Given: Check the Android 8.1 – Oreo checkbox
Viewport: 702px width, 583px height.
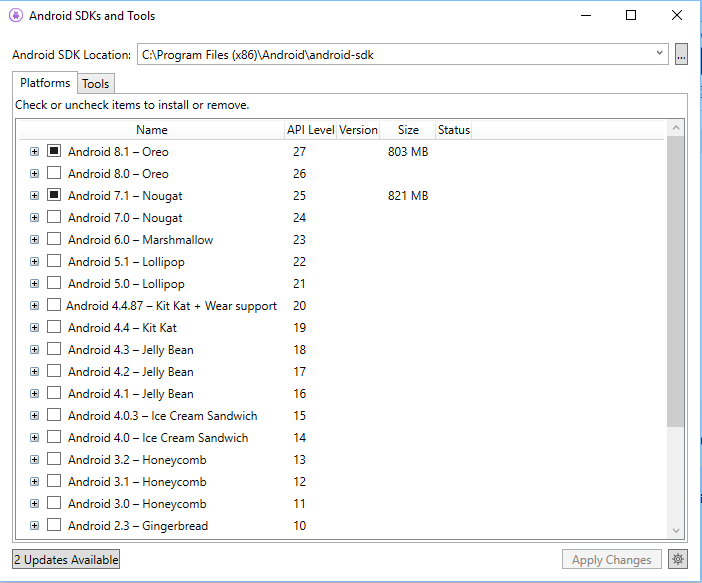Looking at the screenshot, I should pyautogui.click(x=54, y=151).
